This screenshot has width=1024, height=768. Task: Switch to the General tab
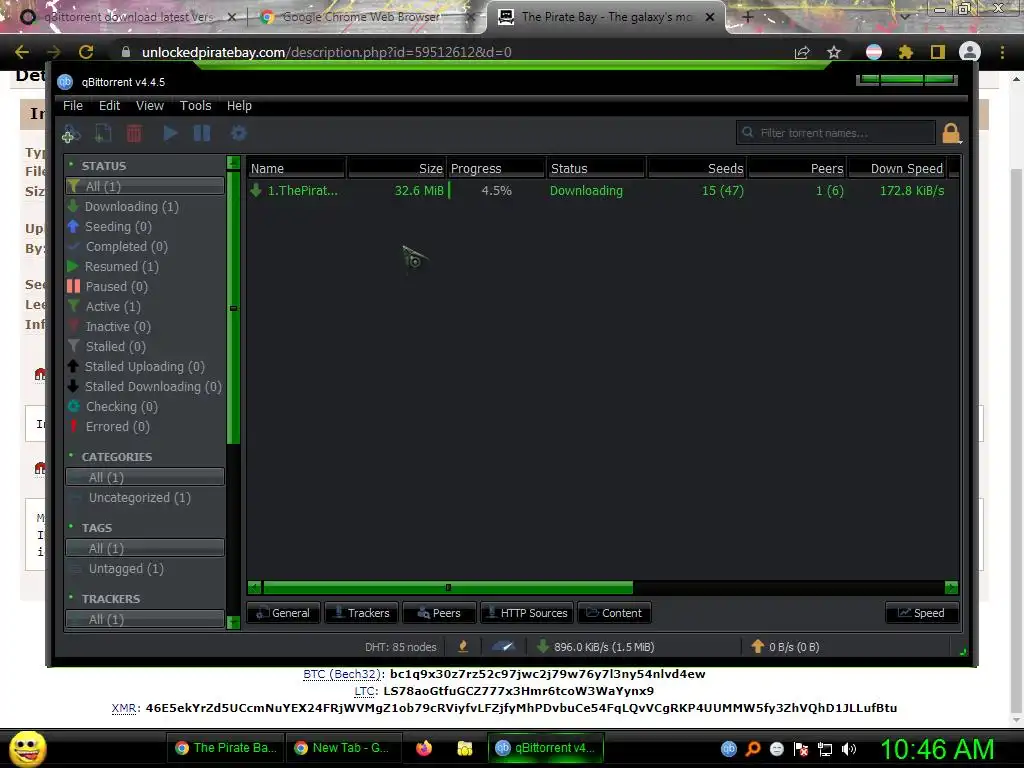pyautogui.click(x=283, y=613)
